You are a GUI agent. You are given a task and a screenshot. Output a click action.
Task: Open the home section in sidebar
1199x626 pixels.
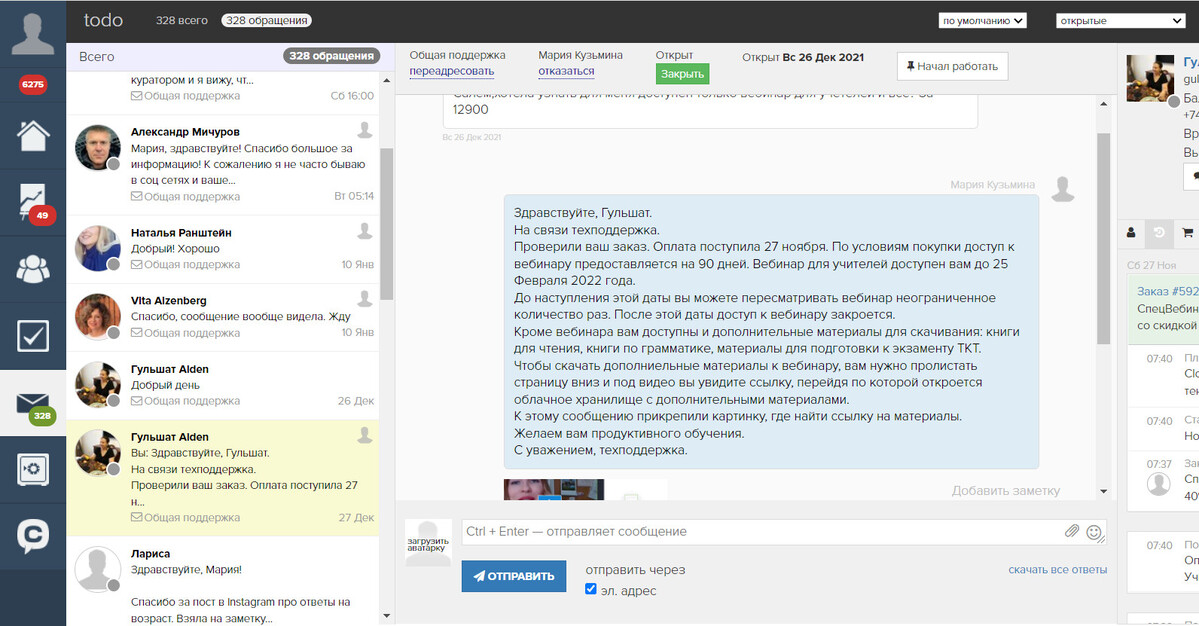click(x=33, y=135)
